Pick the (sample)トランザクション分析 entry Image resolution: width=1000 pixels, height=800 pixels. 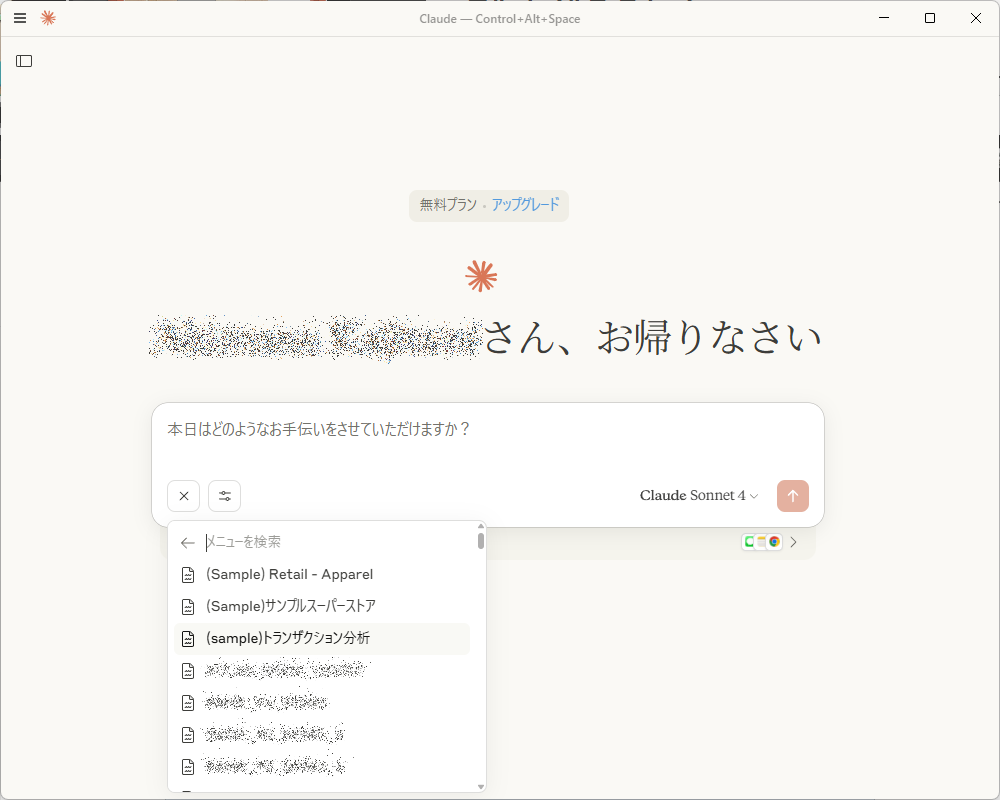click(322, 639)
